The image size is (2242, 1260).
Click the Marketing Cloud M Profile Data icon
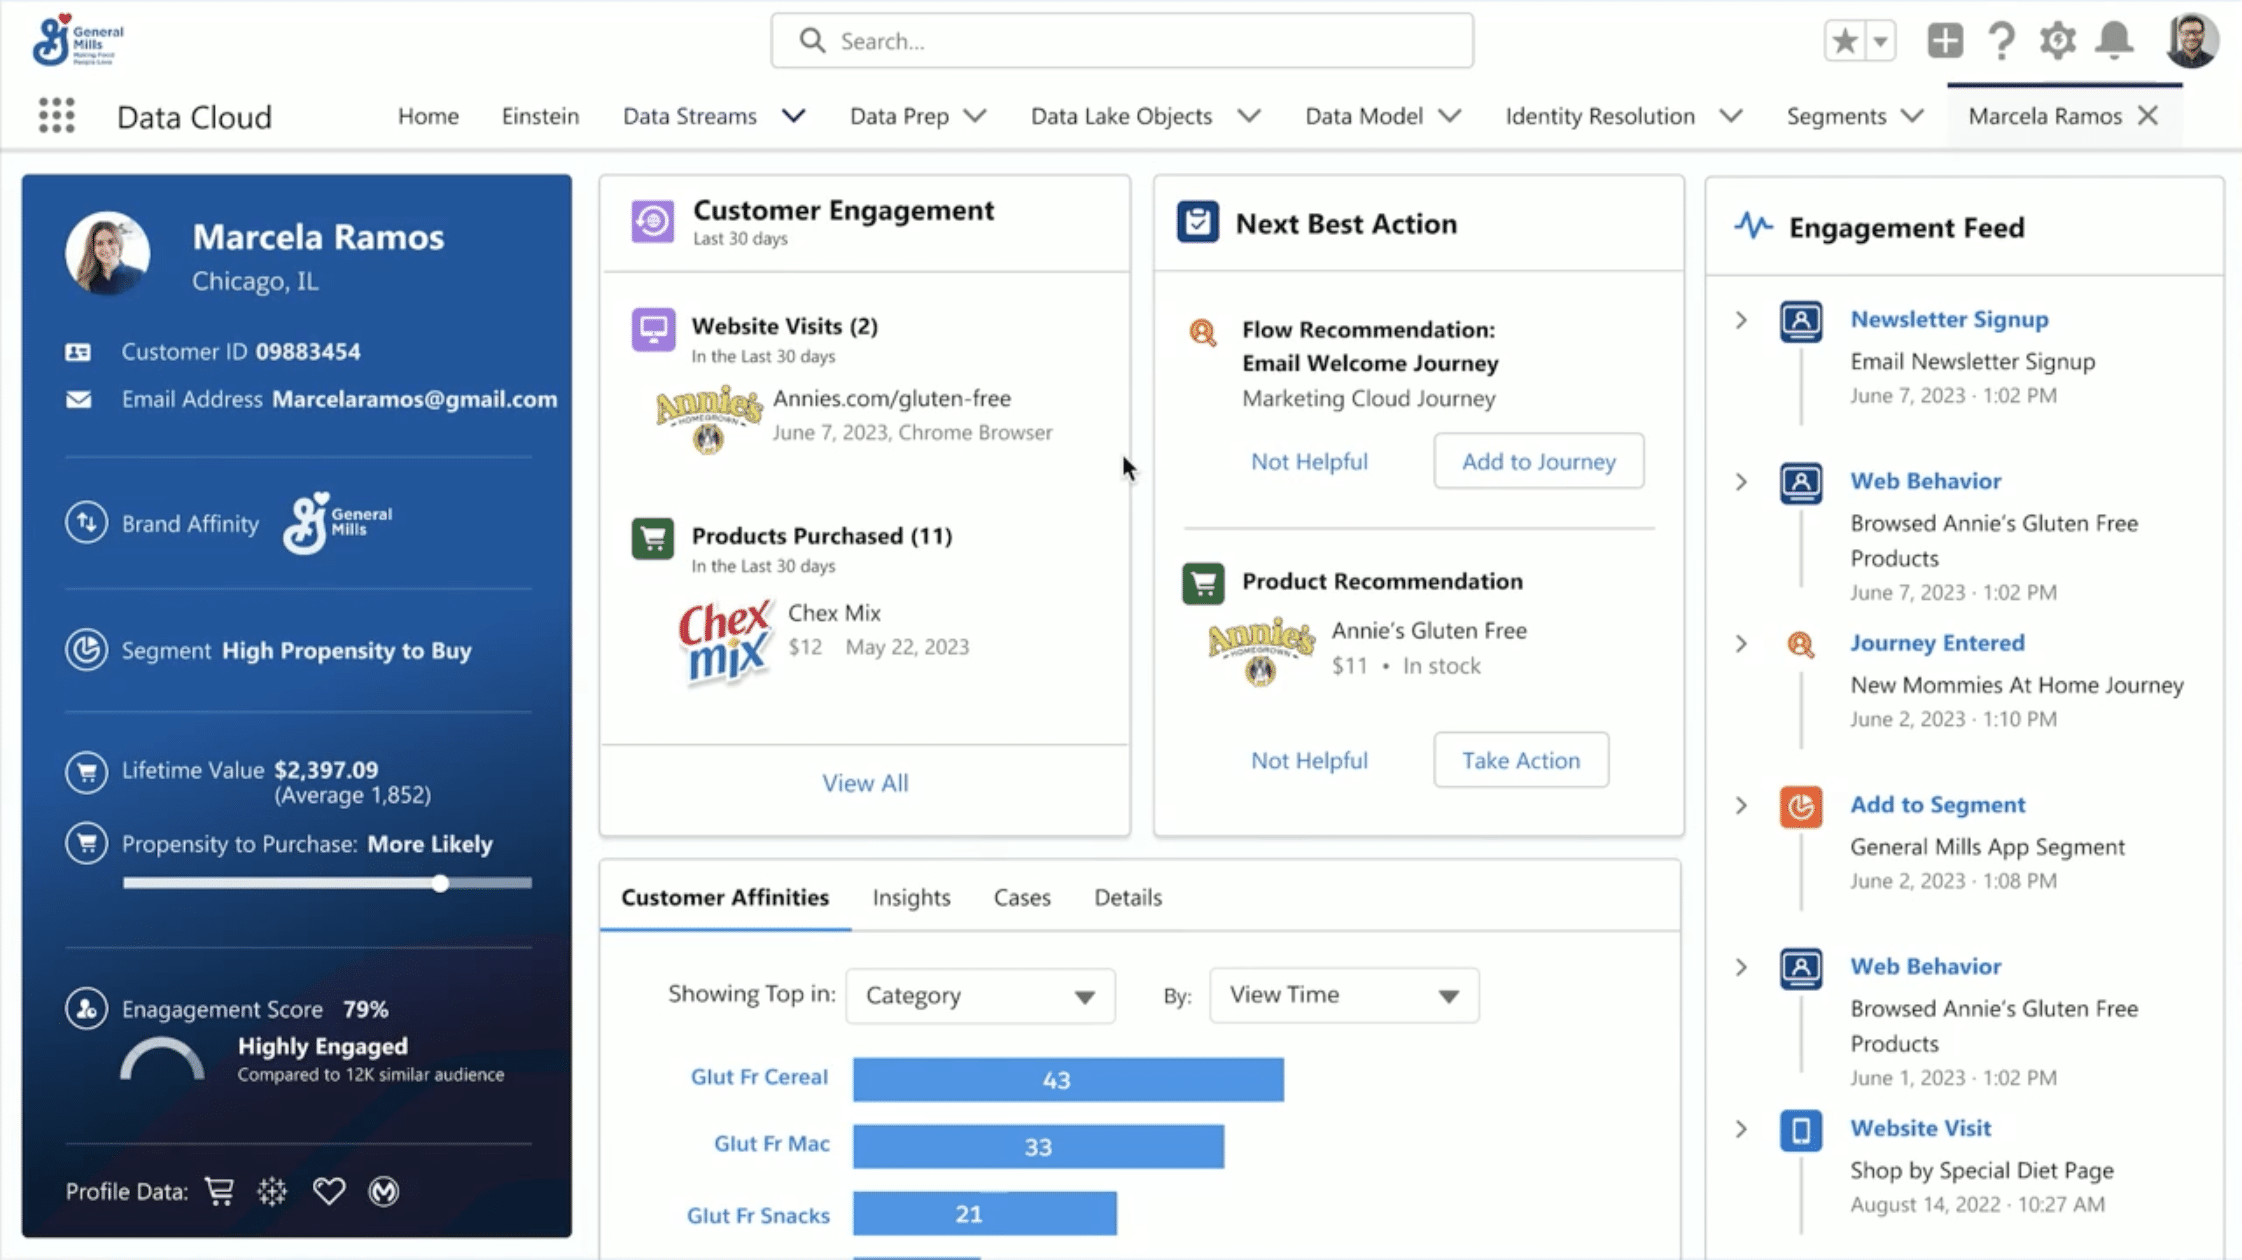(x=383, y=1191)
